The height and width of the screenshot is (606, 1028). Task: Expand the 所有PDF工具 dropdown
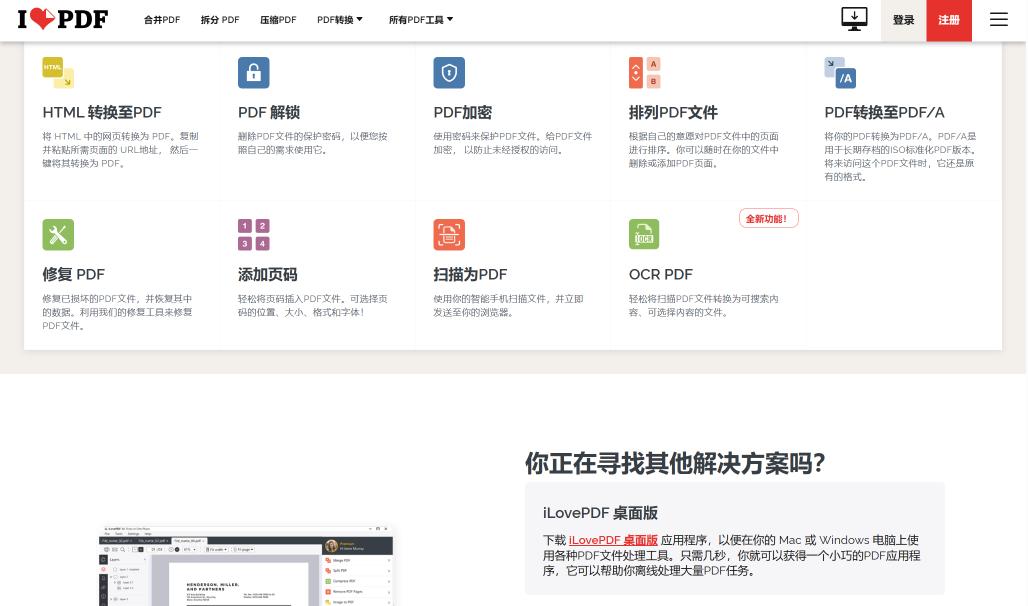[x=421, y=19]
